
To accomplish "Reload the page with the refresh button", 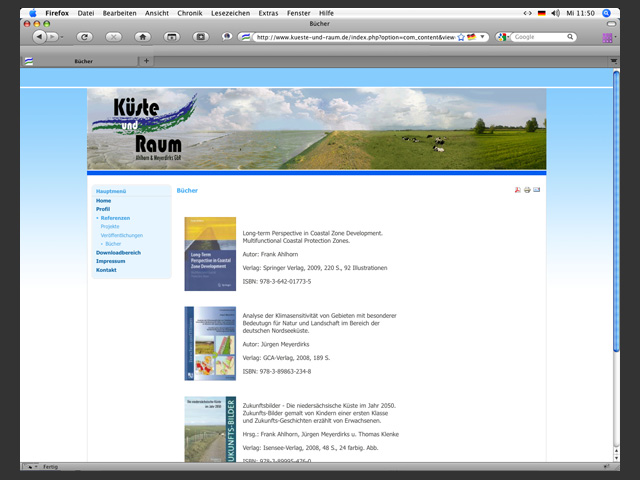I will 84,37.
